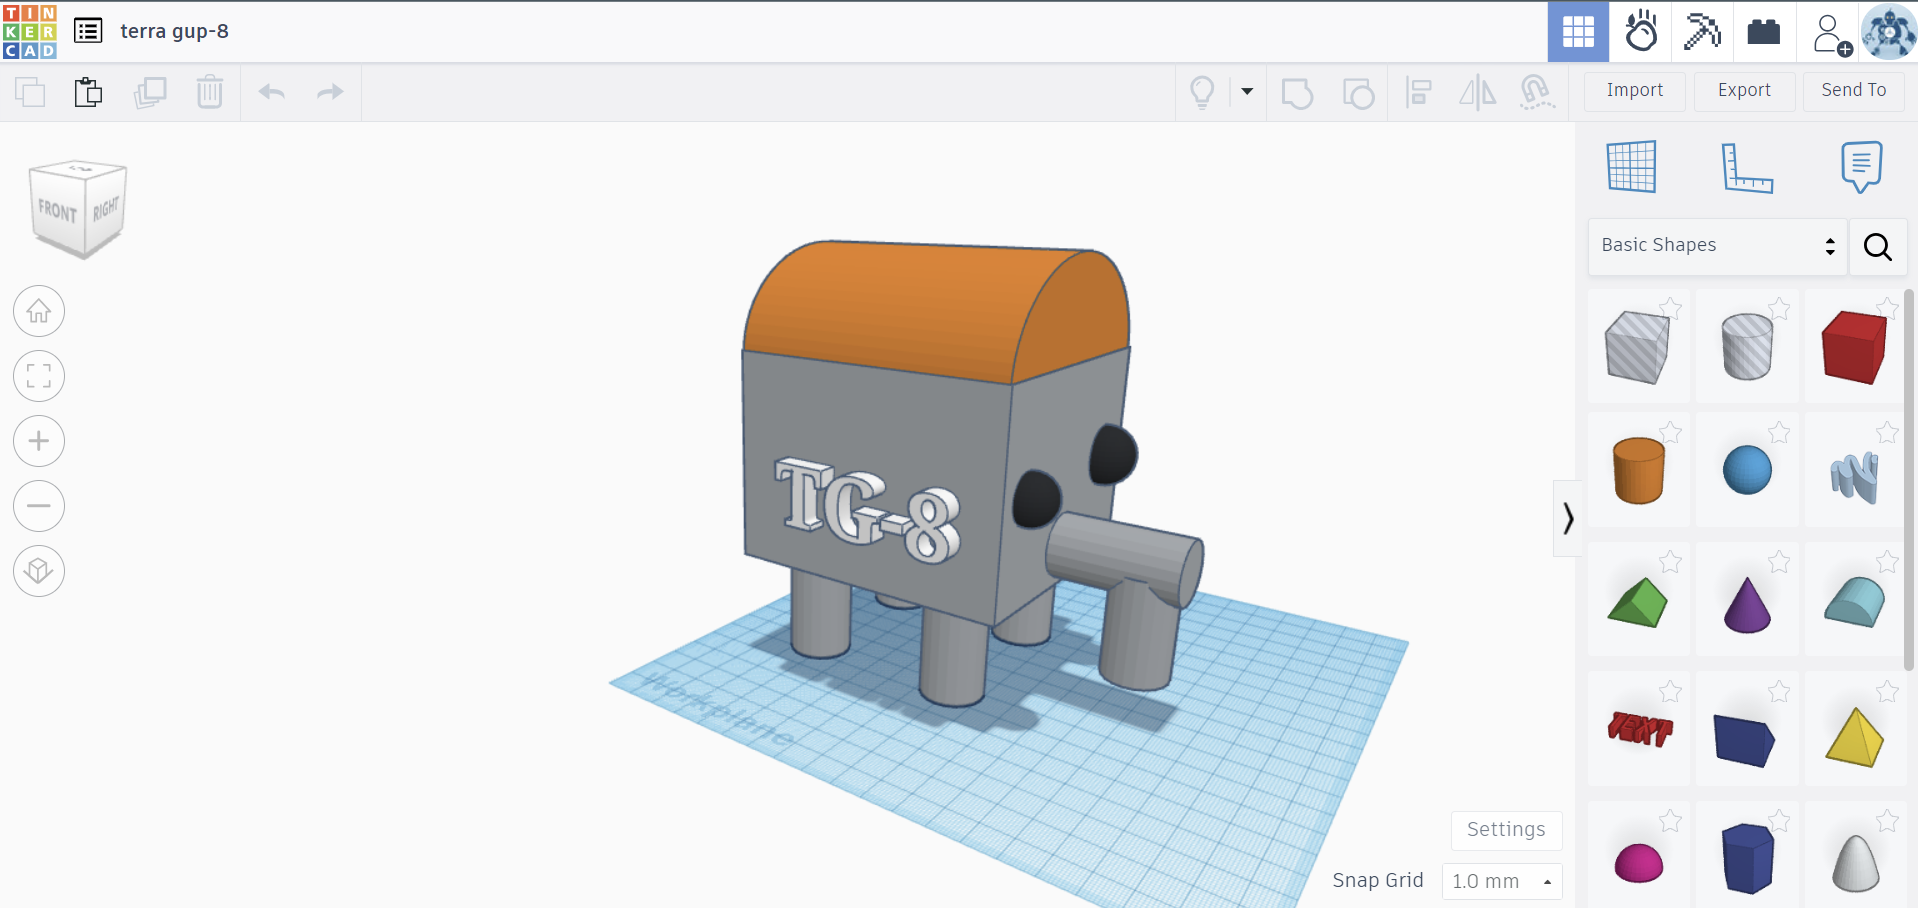
Task: Click the Home view button
Action: coord(39,312)
